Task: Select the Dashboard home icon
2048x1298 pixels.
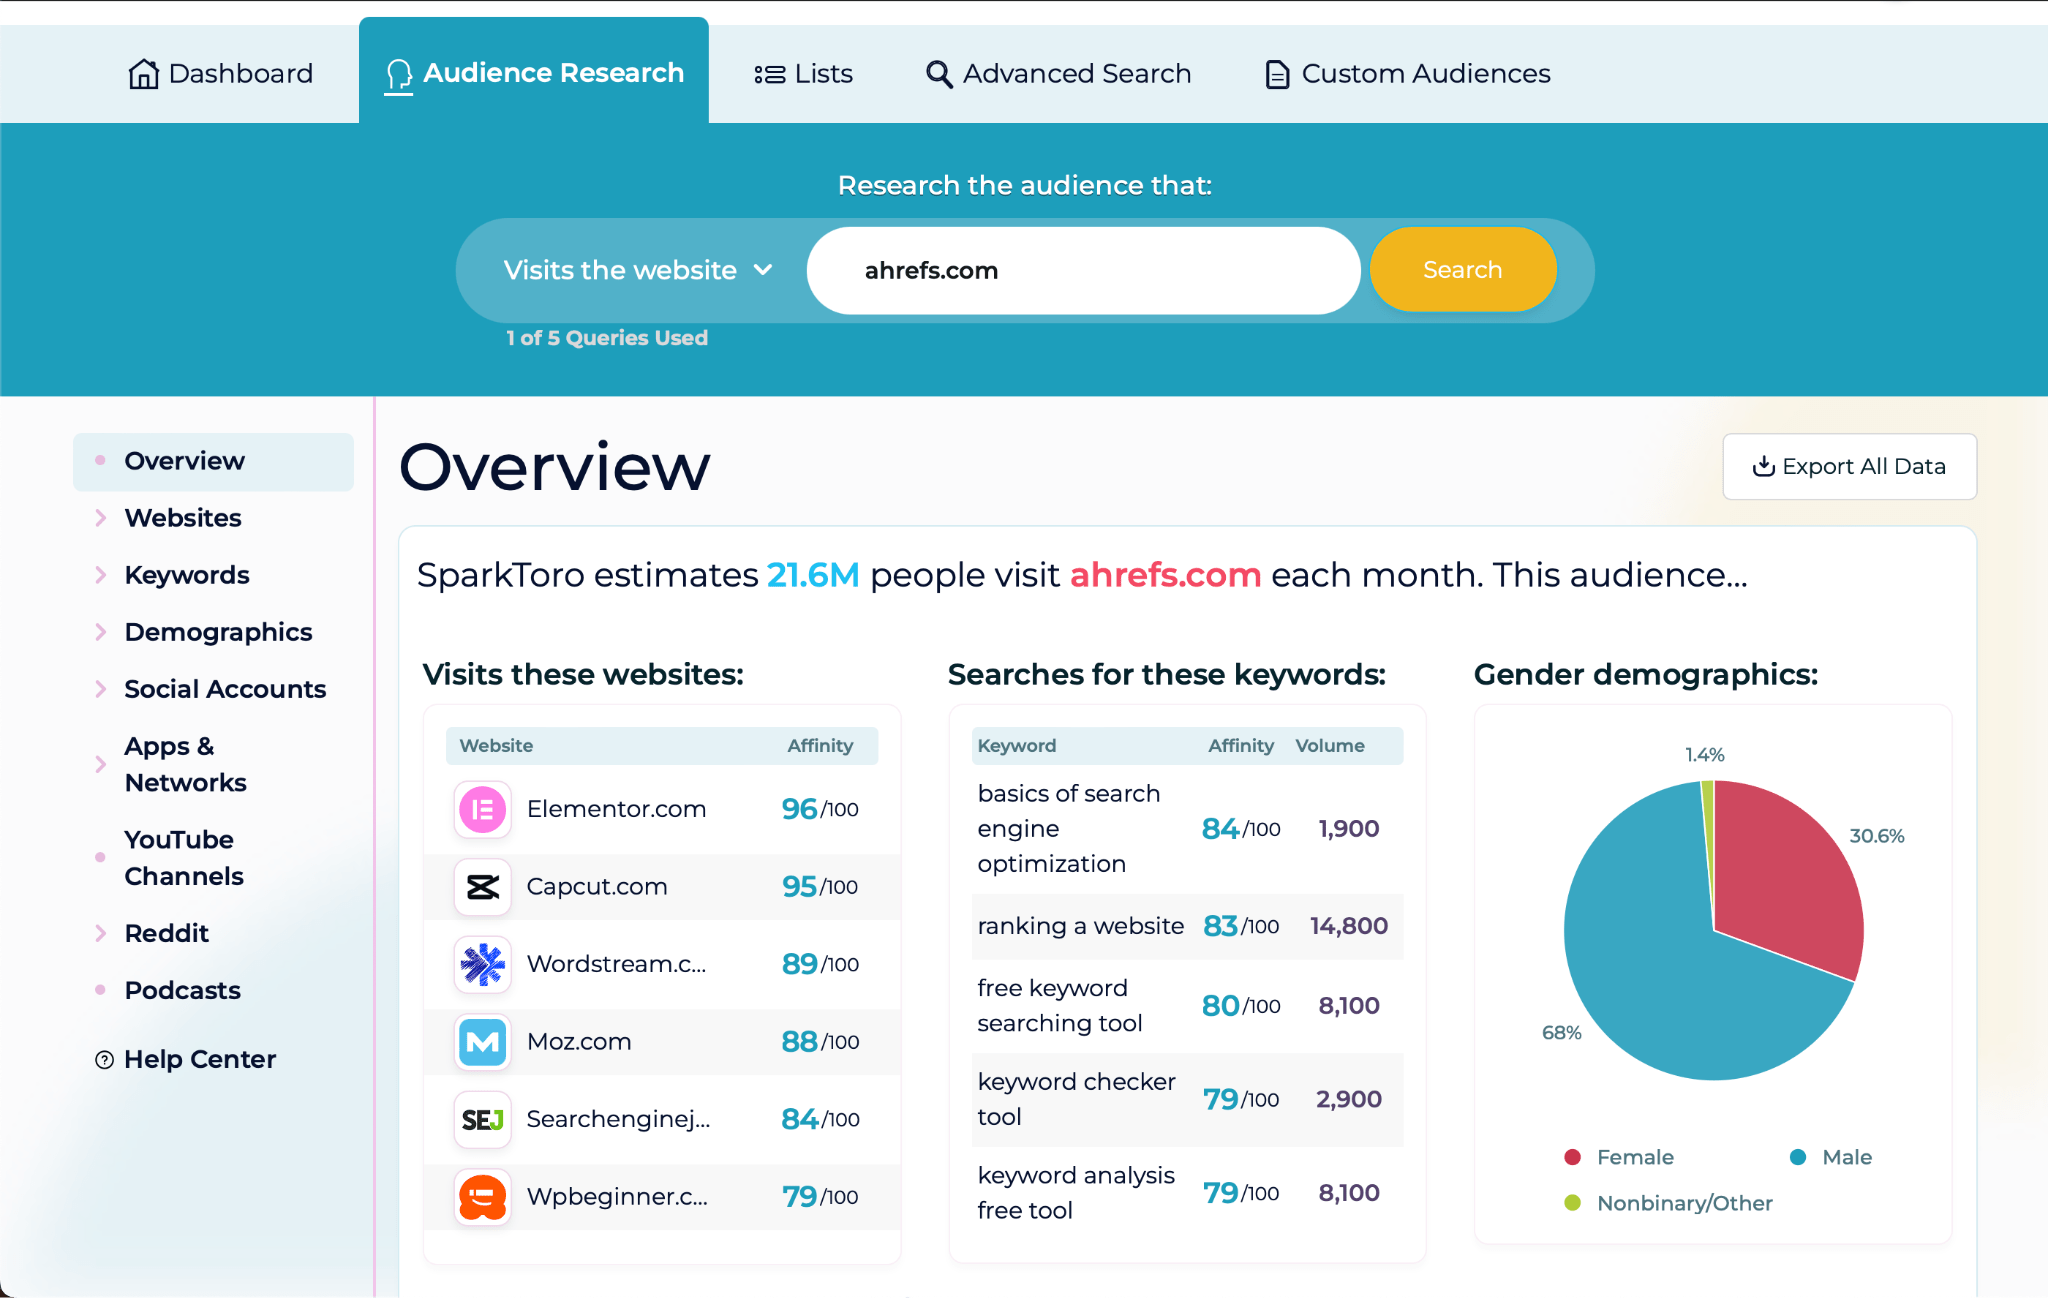Action: coord(145,72)
